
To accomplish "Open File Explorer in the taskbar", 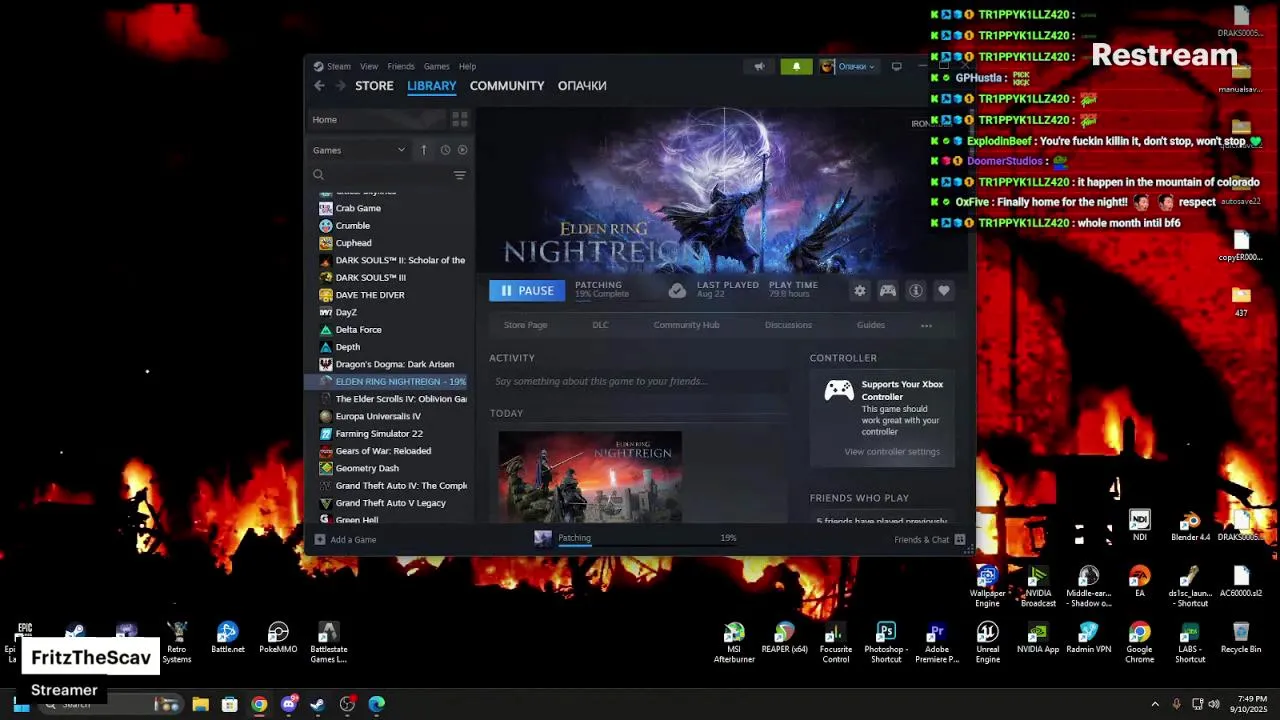I will pos(200,704).
